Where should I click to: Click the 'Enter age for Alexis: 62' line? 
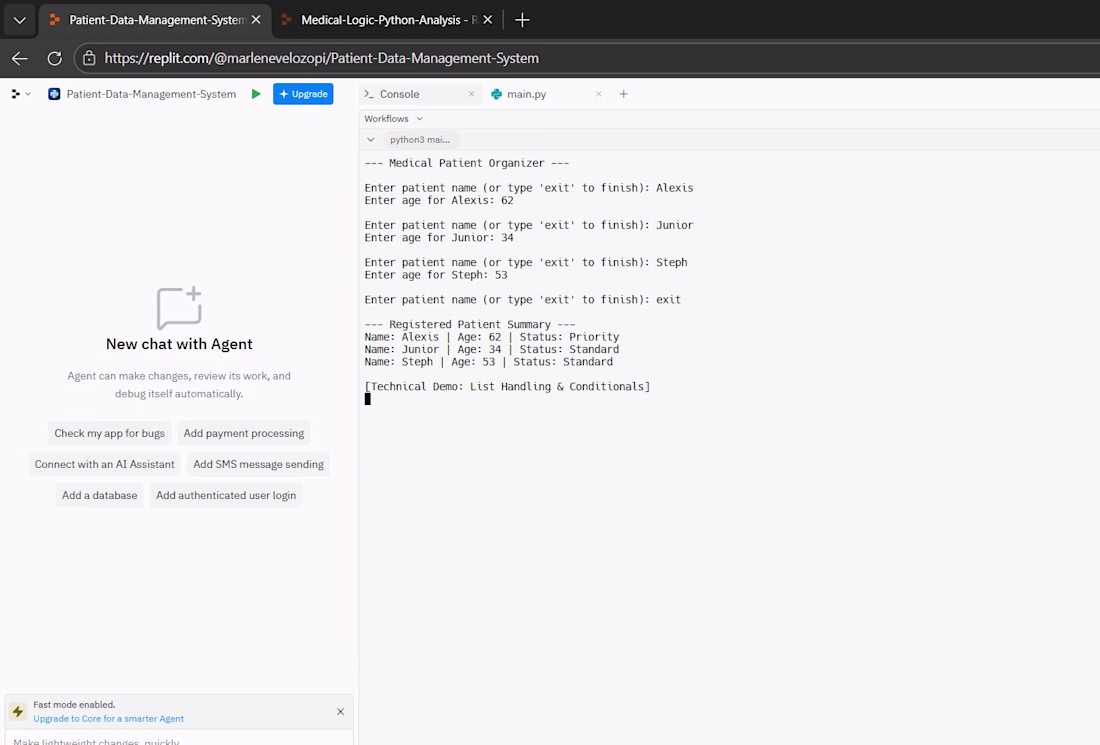439,201
